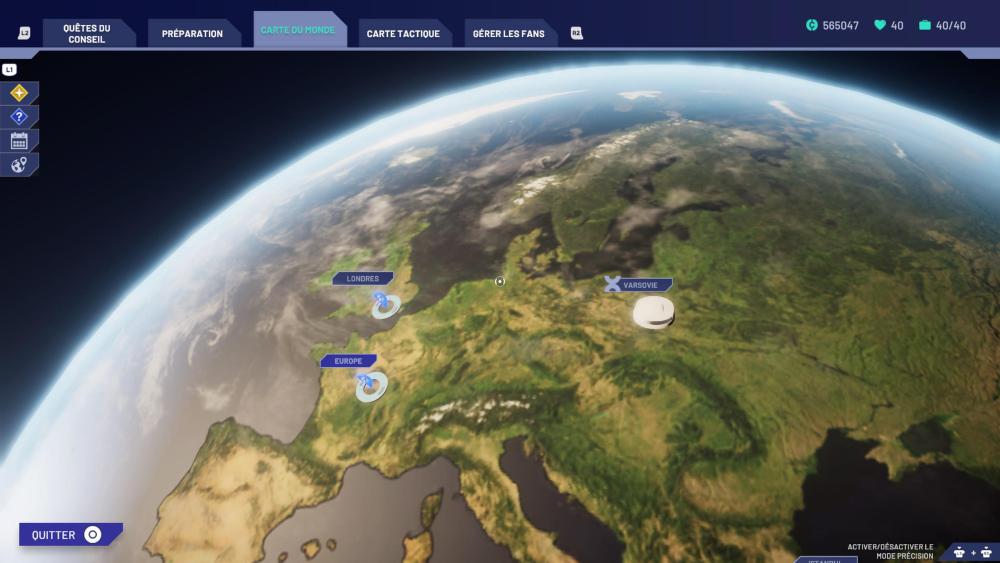Click the L2 previous-tab icon
The height and width of the screenshot is (563, 1000).
24,33
